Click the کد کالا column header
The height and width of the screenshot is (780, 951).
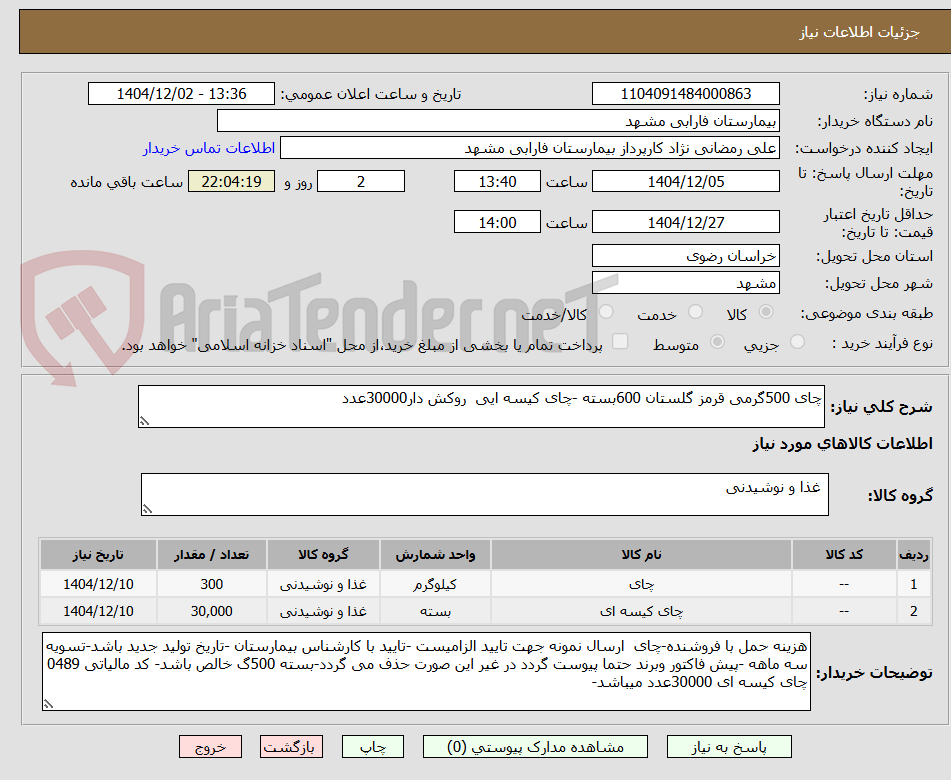[844, 554]
